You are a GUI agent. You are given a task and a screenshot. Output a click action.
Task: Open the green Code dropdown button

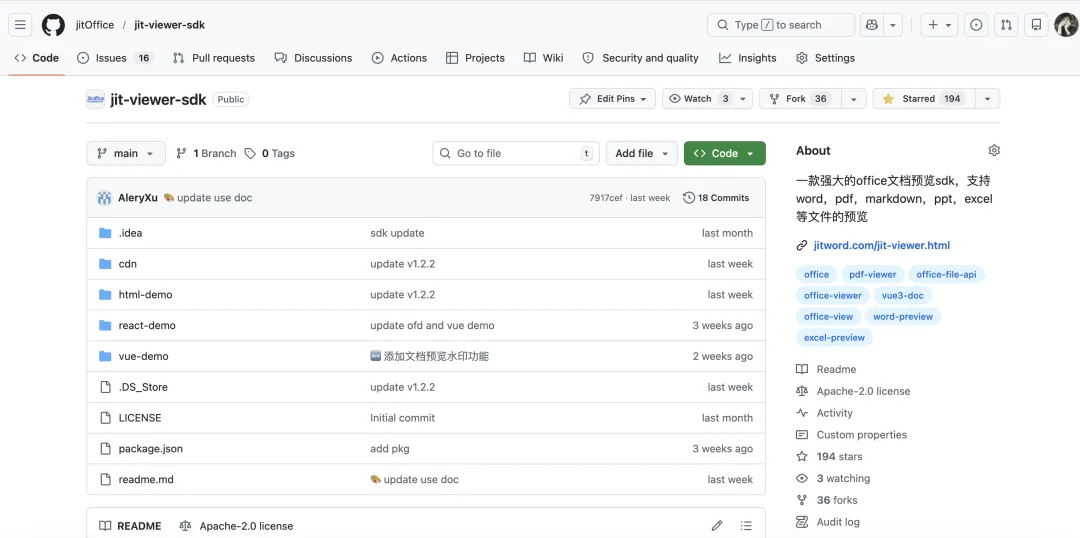click(x=725, y=153)
